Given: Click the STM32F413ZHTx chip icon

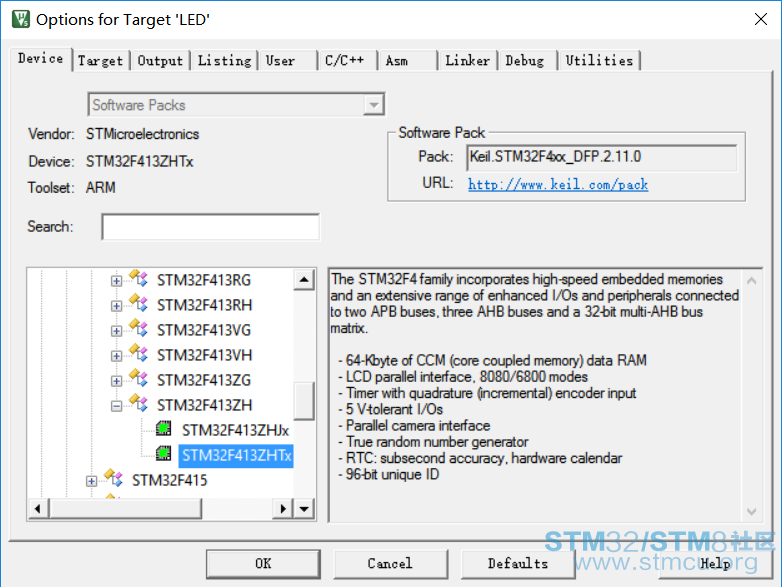Looking at the screenshot, I should click(x=164, y=453).
